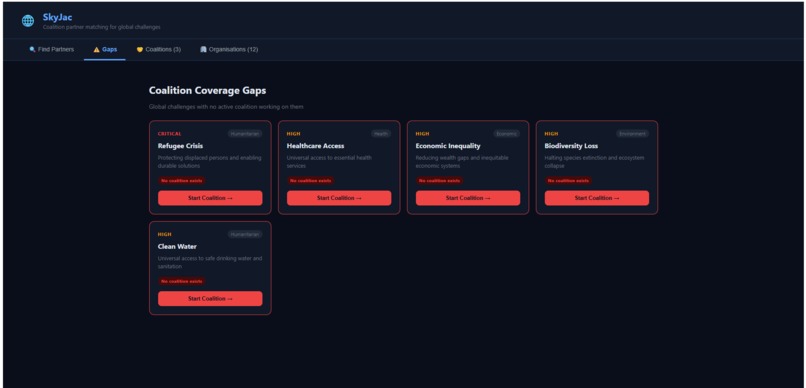Click the 'Global challenges with no active coalition' subtitle

pyautogui.click(x=226, y=107)
